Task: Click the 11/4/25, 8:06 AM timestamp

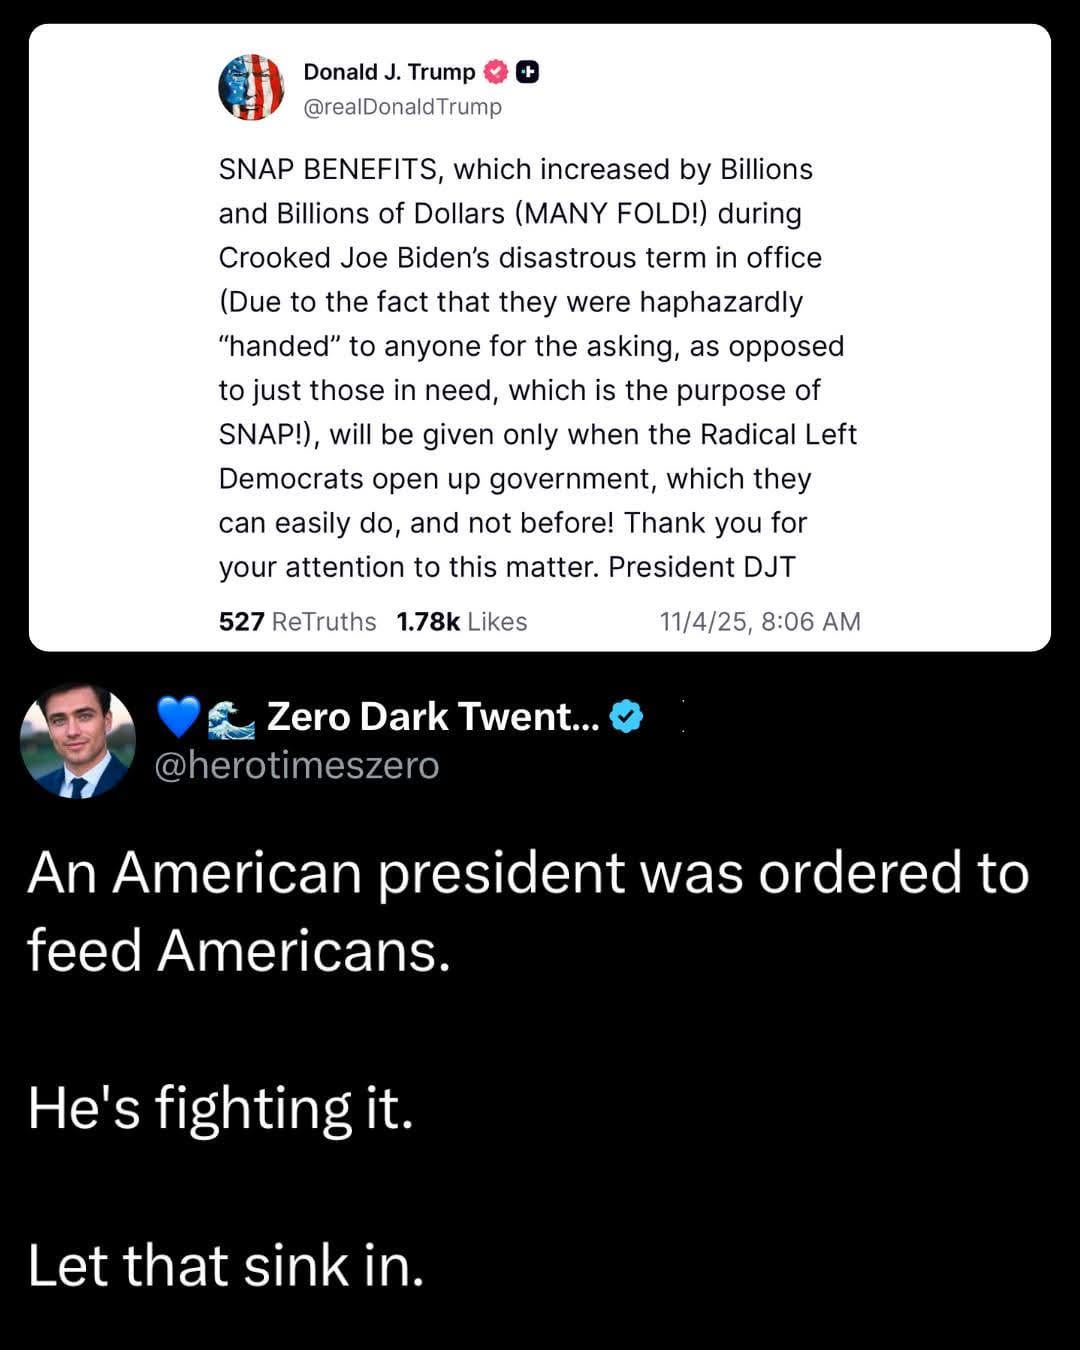Action: (760, 622)
